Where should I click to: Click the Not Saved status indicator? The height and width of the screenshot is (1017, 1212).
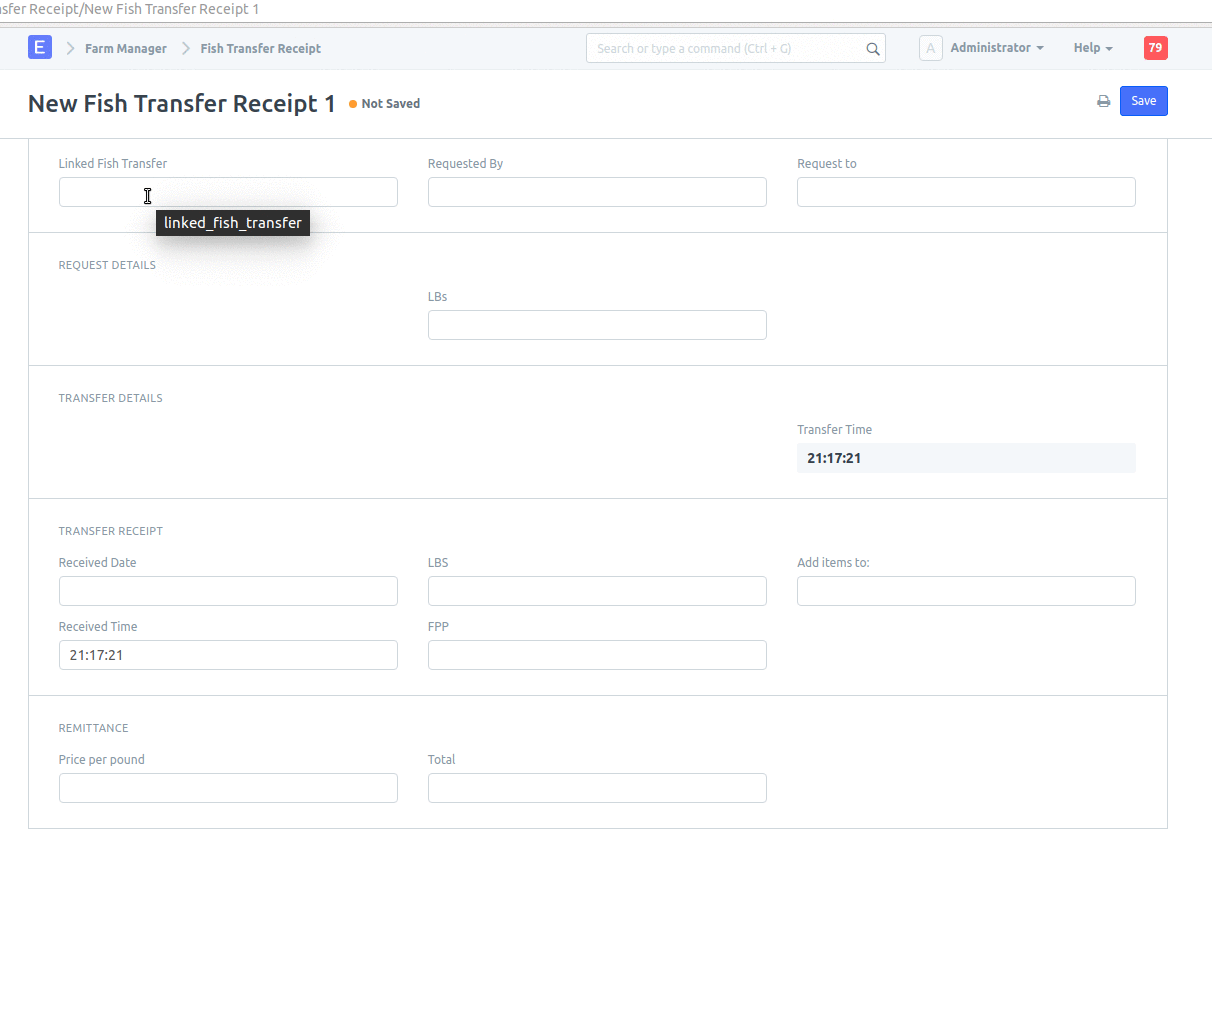(385, 104)
